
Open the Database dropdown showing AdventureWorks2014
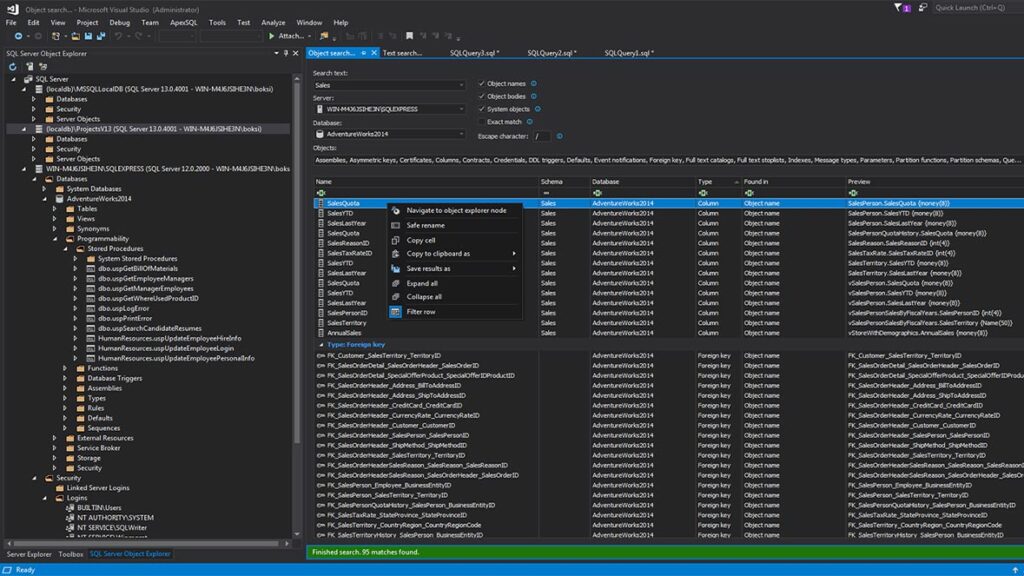pos(462,133)
